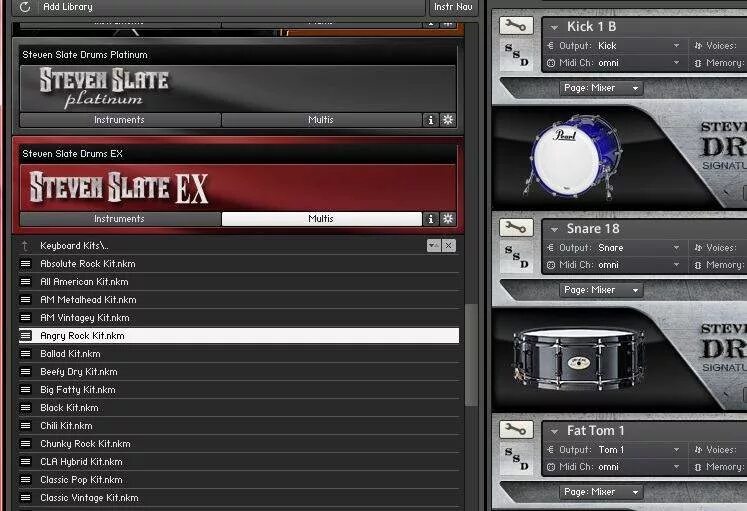Open Multis tab of Steven Slate Drums Platinum
The width and height of the screenshot is (747, 511).
(x=322, y=120)
